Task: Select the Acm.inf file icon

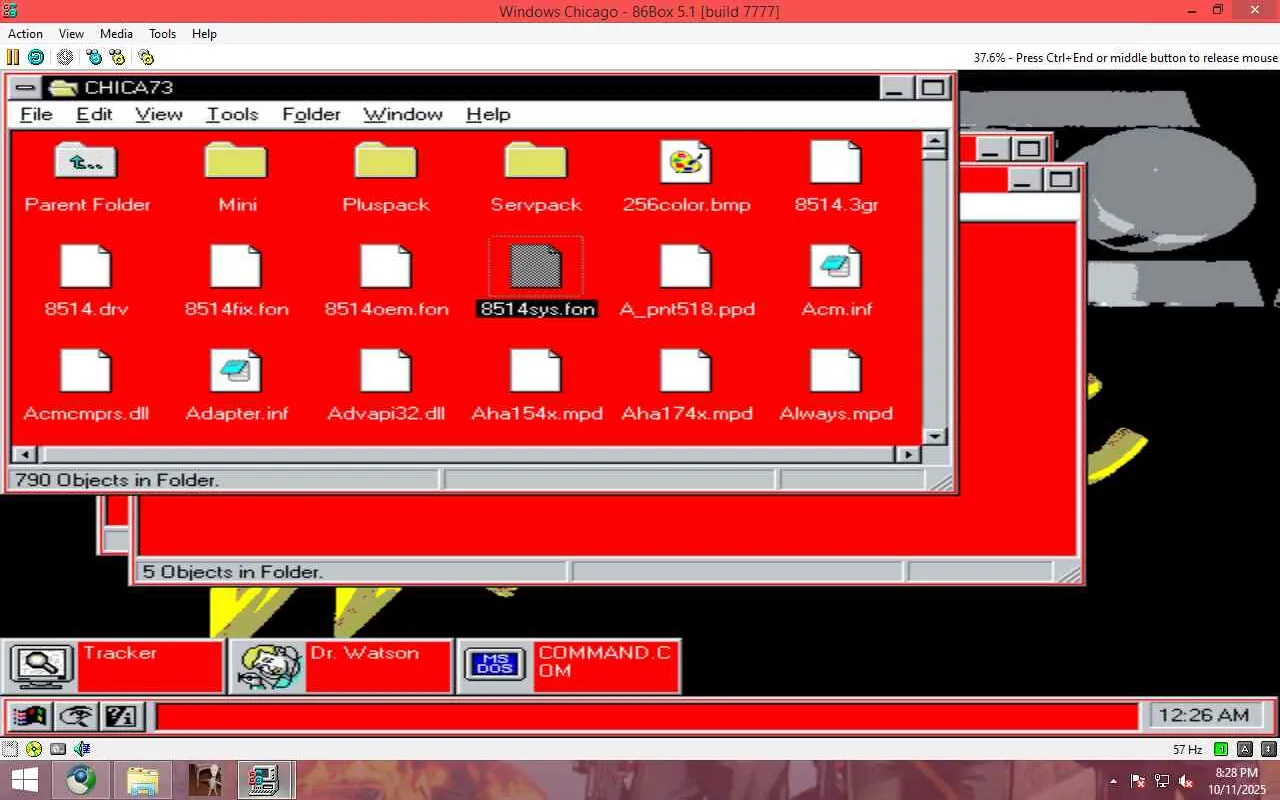Action: (x=836, y=266)
